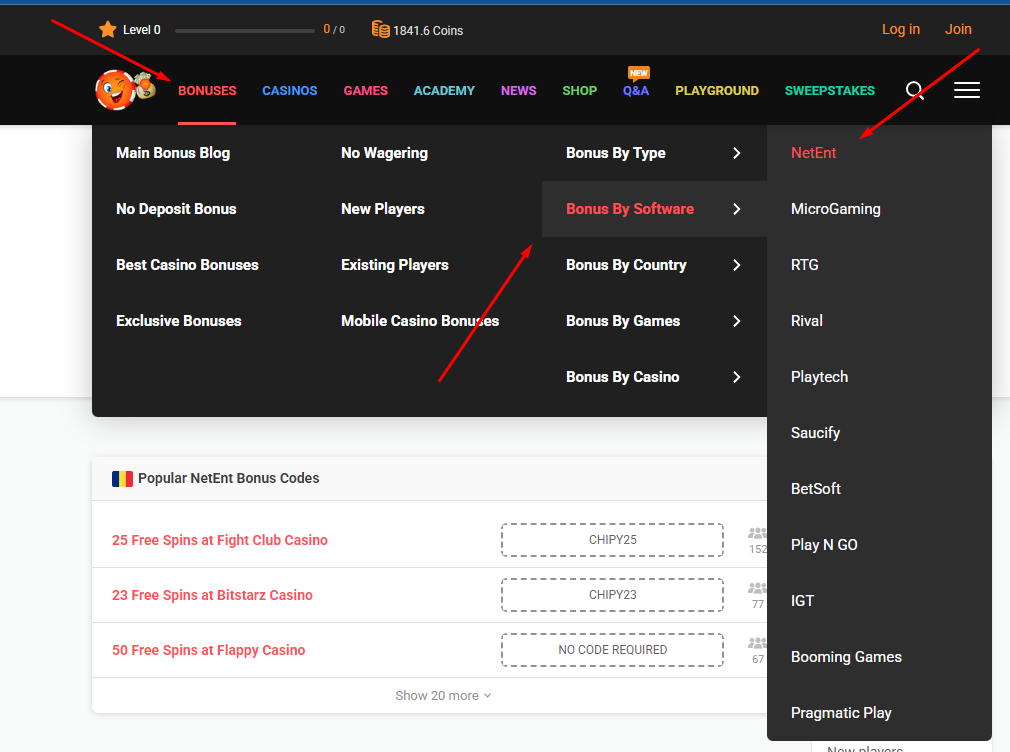The image size is (1010, 752).
Task: Click users icon beside CHIPY25 code
Action: tap(757, 535)
